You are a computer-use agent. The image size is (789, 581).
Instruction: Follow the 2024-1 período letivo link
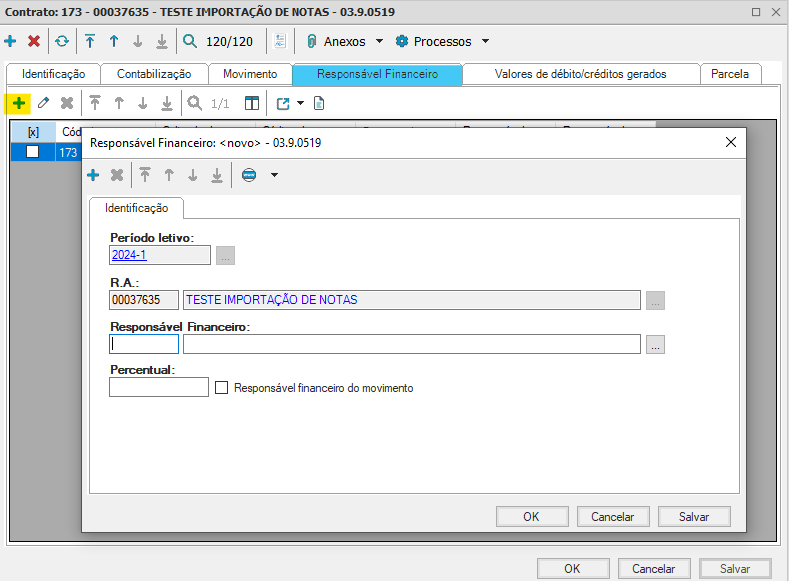tap(128, 255)
